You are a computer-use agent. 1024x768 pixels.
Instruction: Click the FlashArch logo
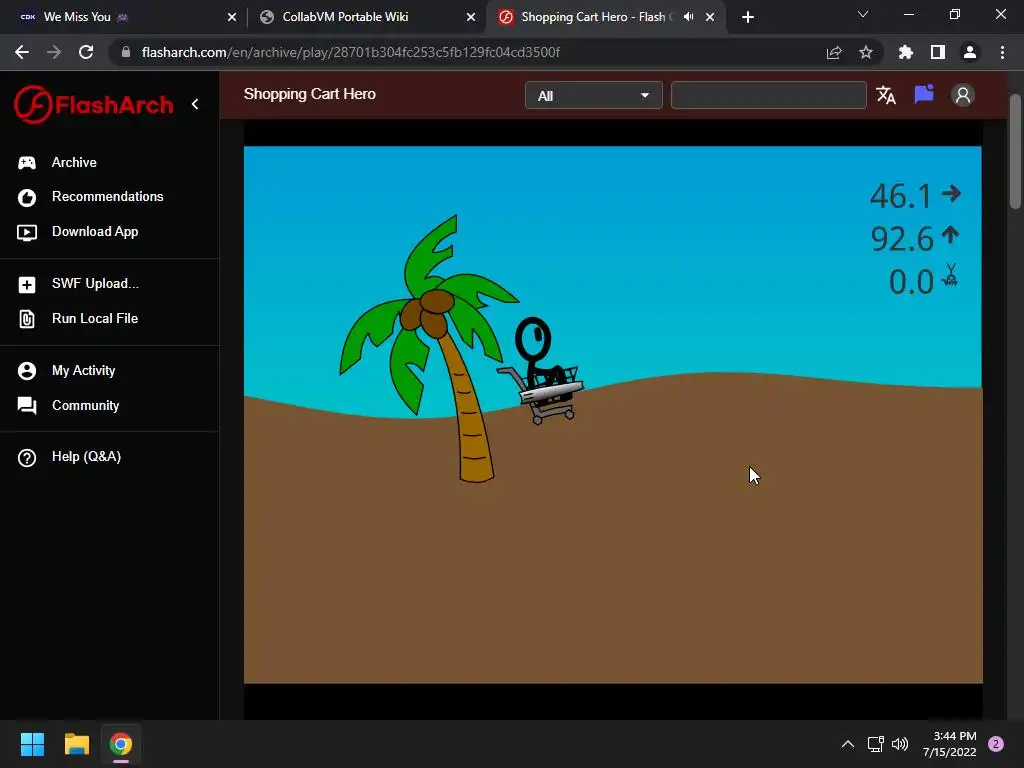point(94,104)
